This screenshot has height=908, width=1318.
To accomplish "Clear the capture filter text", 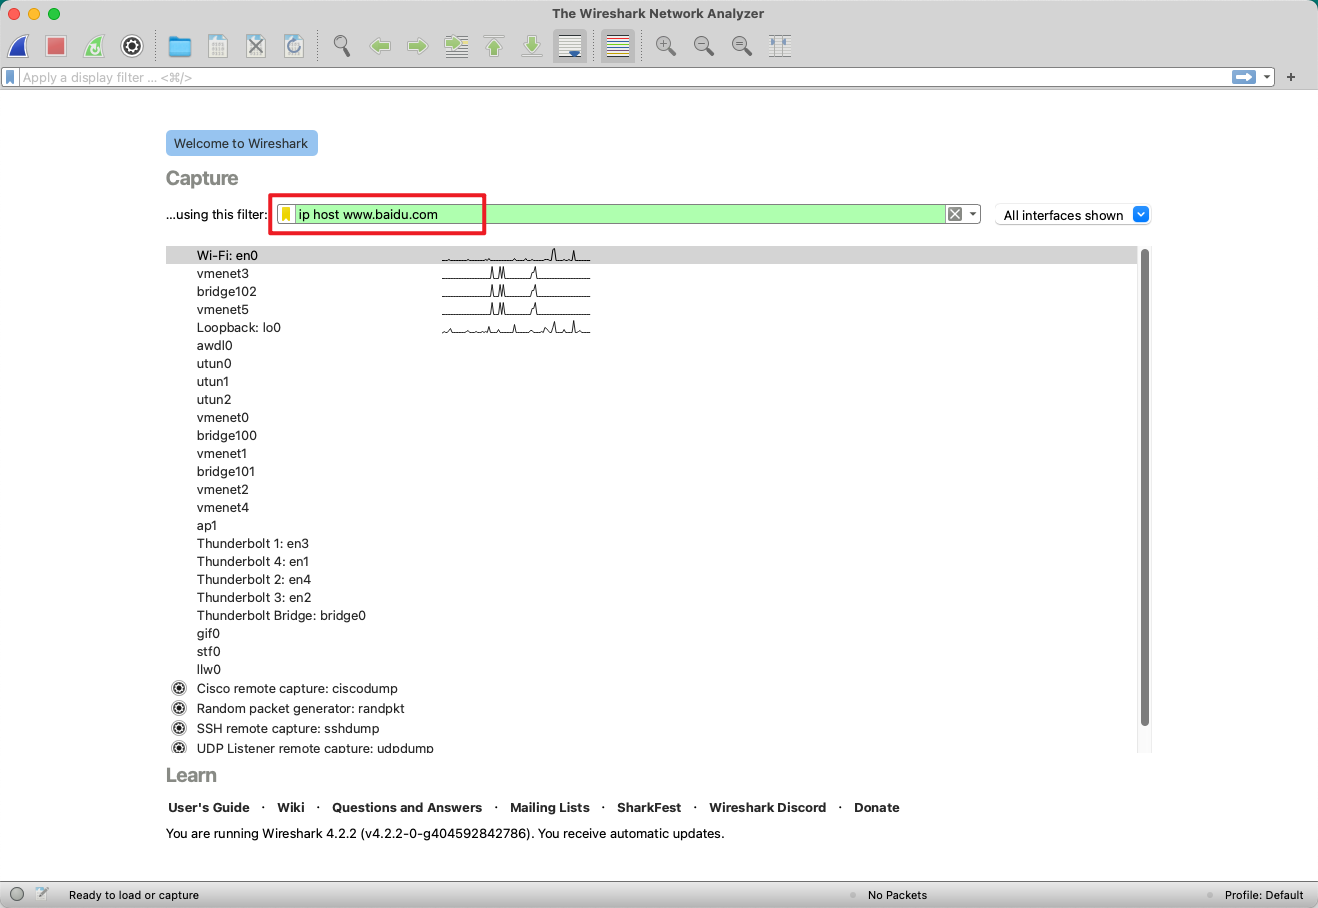I will pos(955,214).
